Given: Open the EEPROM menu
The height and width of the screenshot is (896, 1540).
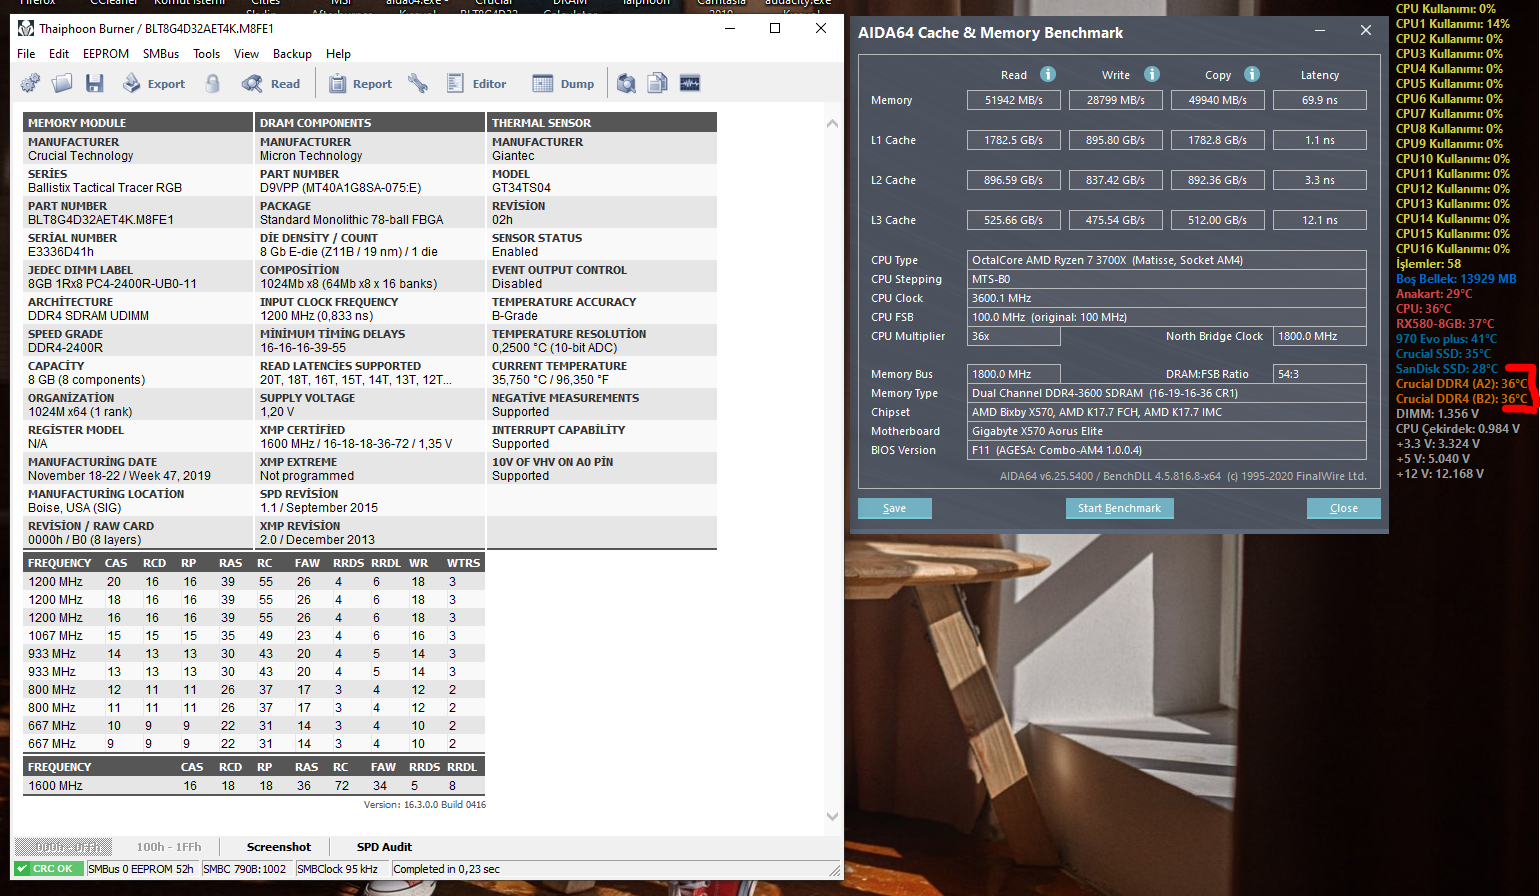Looking at the screenshot, I should (106, 54).
